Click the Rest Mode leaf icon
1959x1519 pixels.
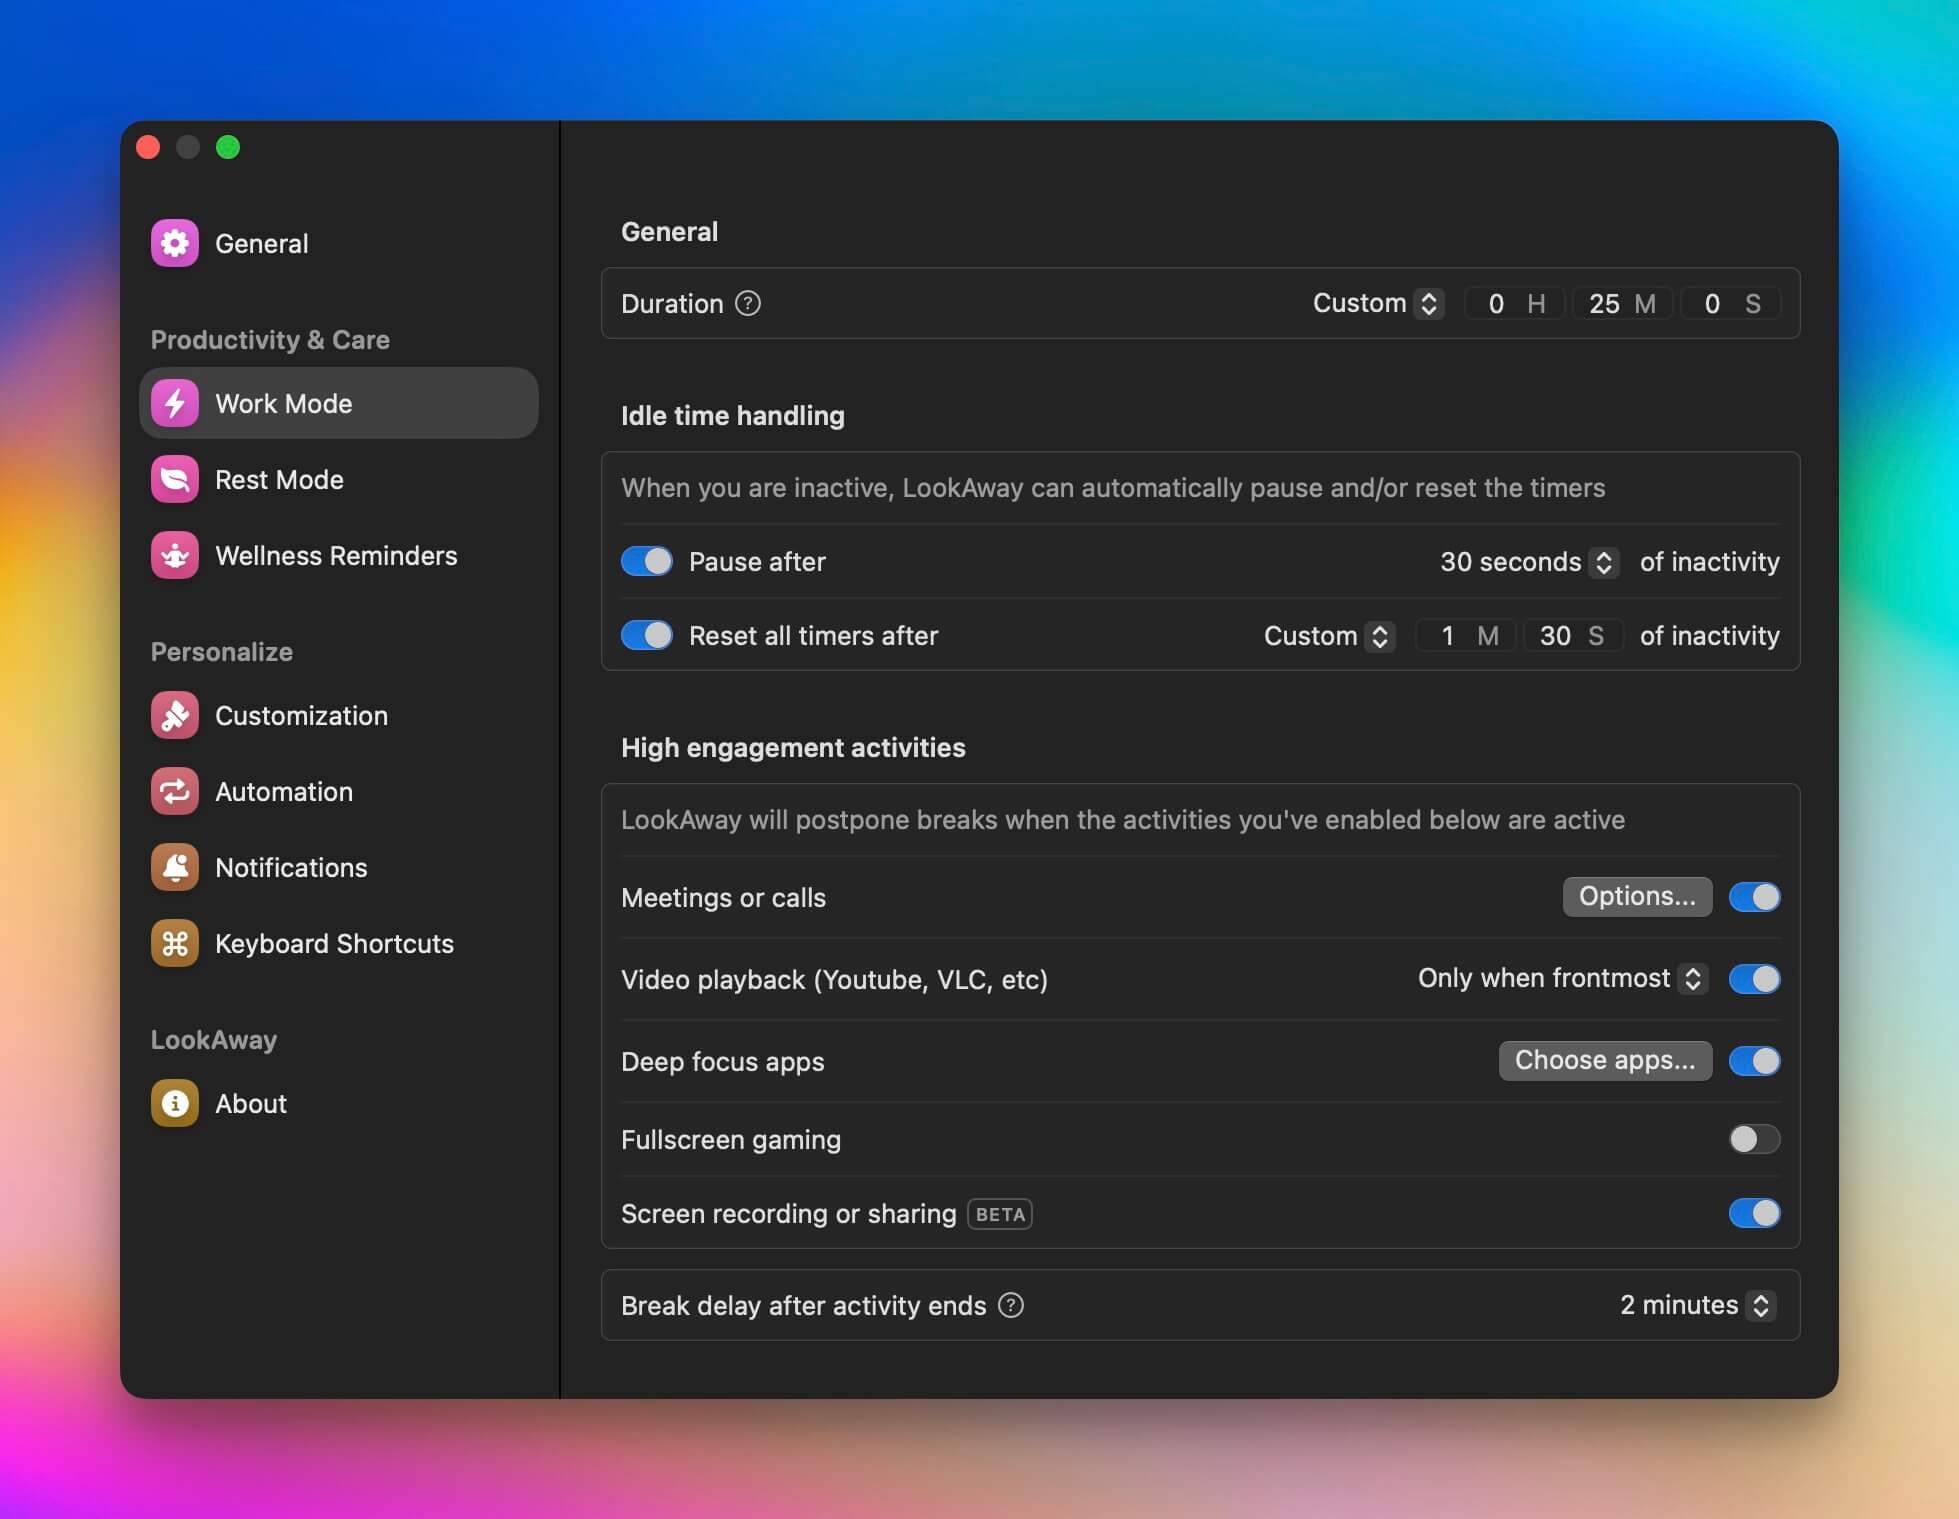click(x=175, y=479)
